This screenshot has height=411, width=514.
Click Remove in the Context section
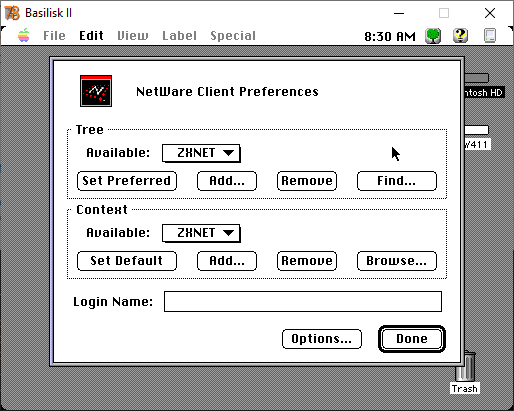(307, 261)
